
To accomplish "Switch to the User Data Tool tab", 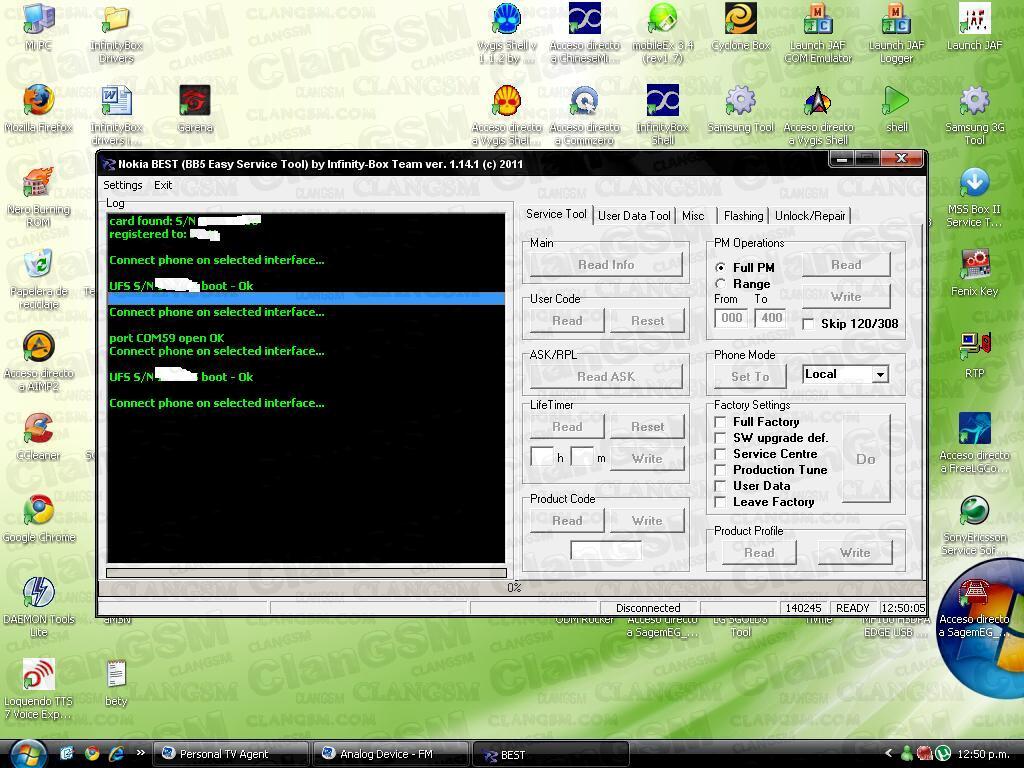I will coord(634,216).
